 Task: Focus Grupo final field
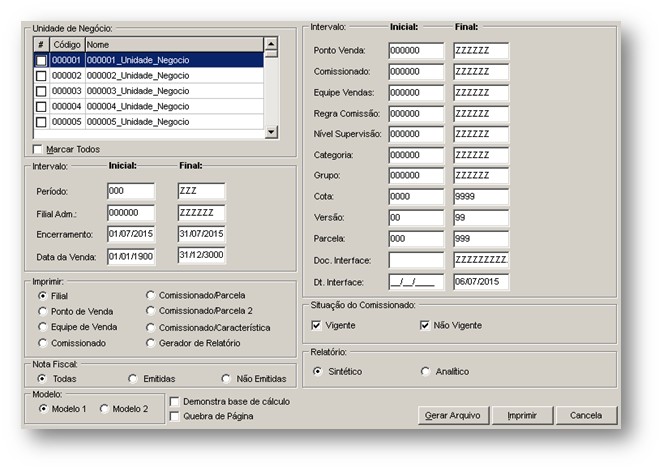[481, 175]
